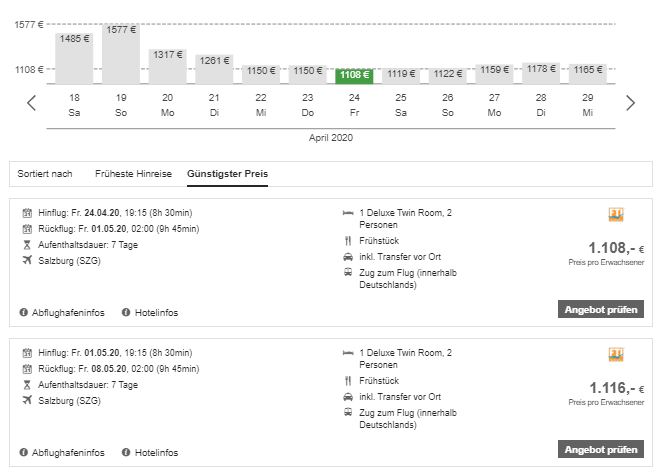Select the Günstigster Preis tab
This screenshot has width=662, height=473.
coord(227,174)
